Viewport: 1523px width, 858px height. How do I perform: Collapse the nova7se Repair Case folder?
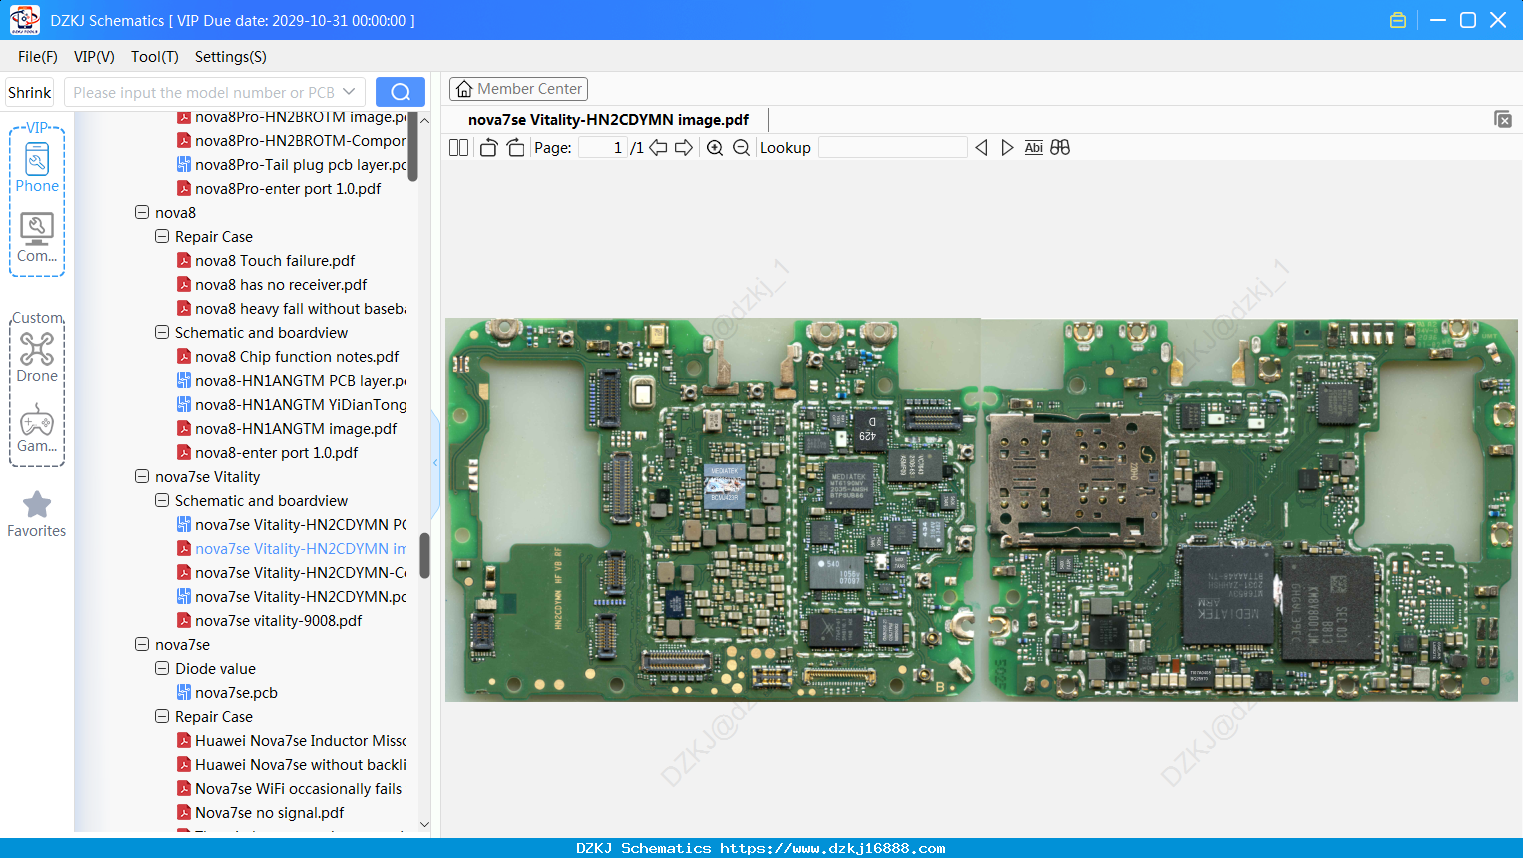[162, 716]
